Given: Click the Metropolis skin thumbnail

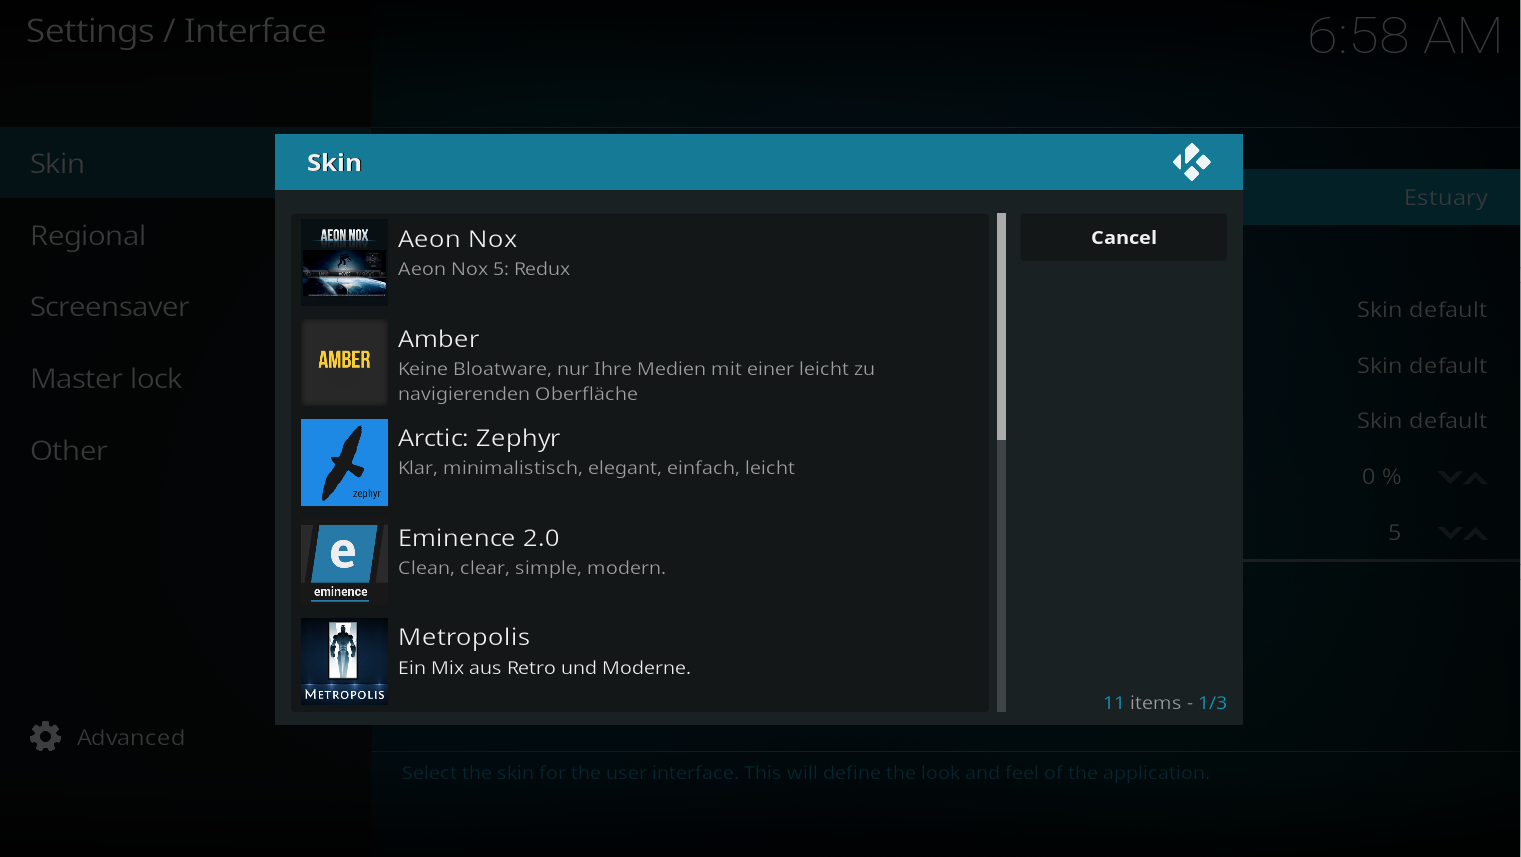Looking at the screenshot, I should pos(344,661).
